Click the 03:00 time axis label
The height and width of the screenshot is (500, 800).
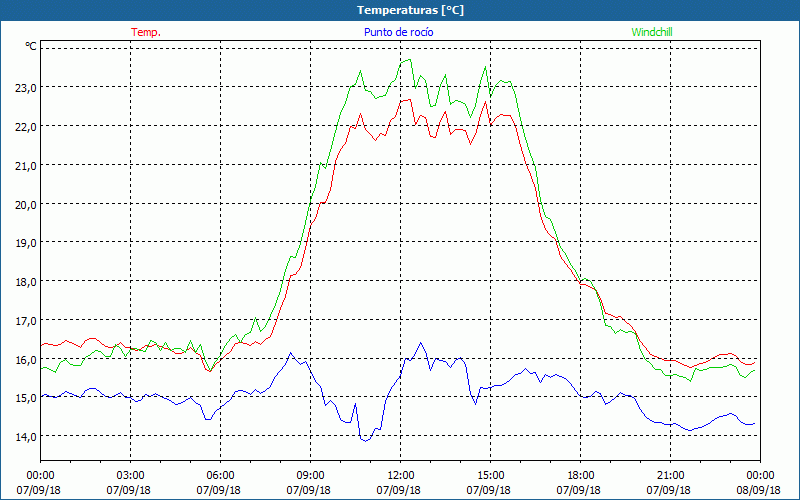point(130,476)
